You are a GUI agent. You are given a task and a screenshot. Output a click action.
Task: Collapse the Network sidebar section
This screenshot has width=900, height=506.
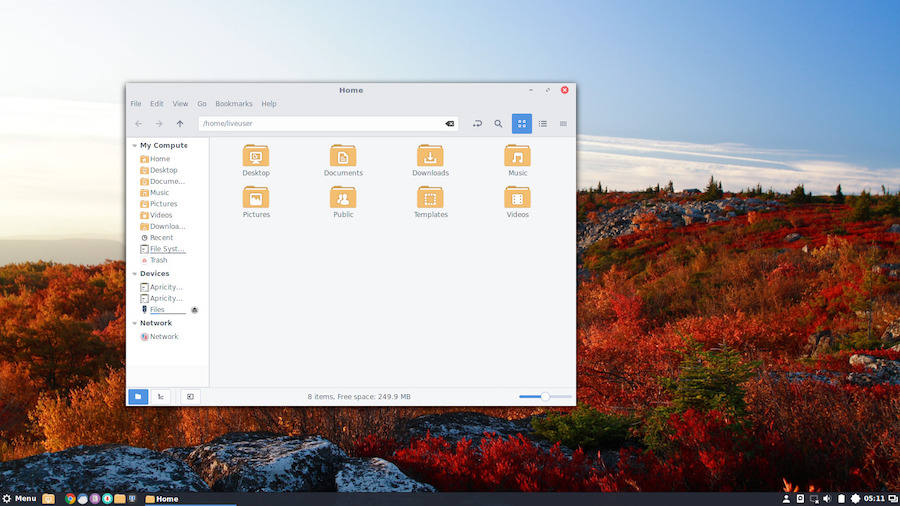point(134,324)
